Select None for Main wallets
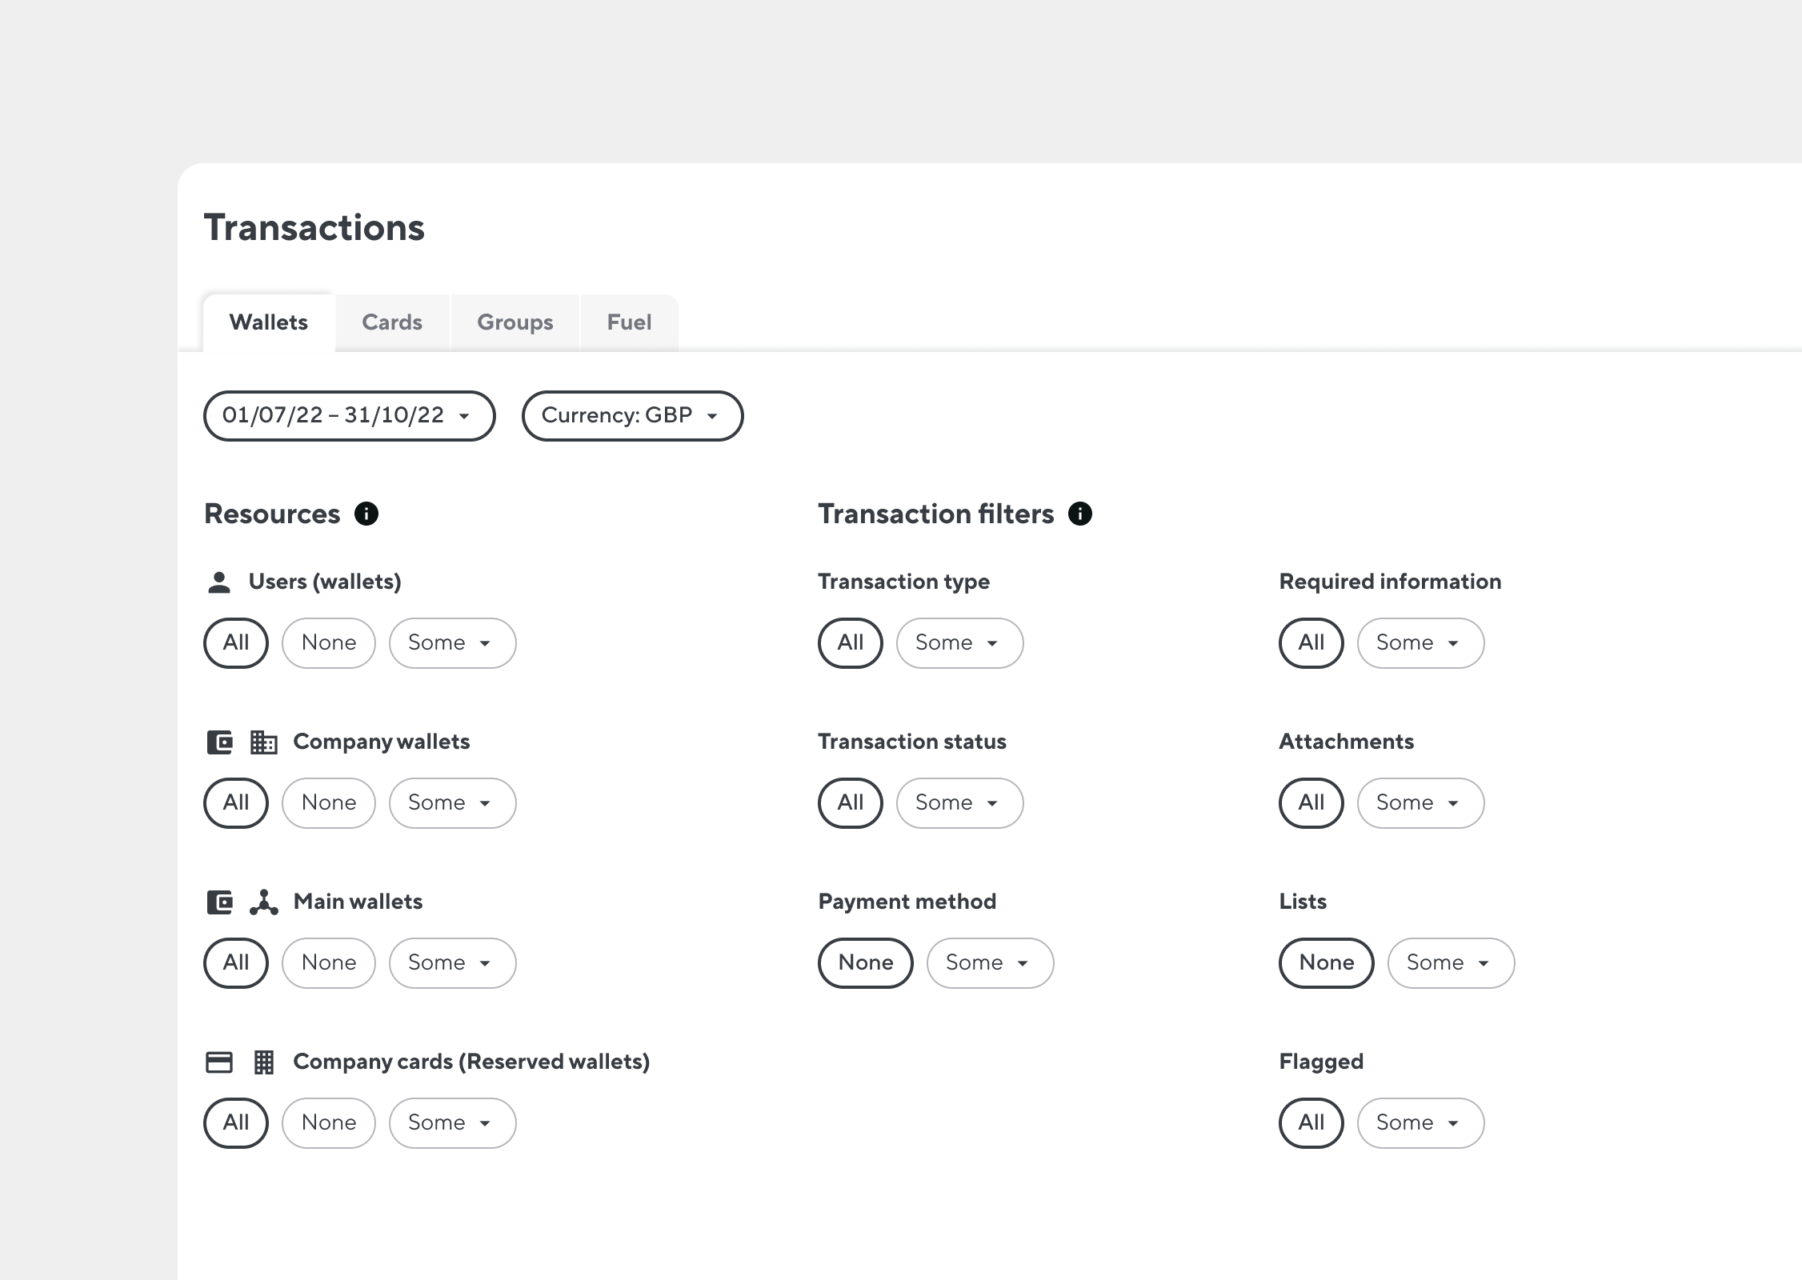 [329, 963]
